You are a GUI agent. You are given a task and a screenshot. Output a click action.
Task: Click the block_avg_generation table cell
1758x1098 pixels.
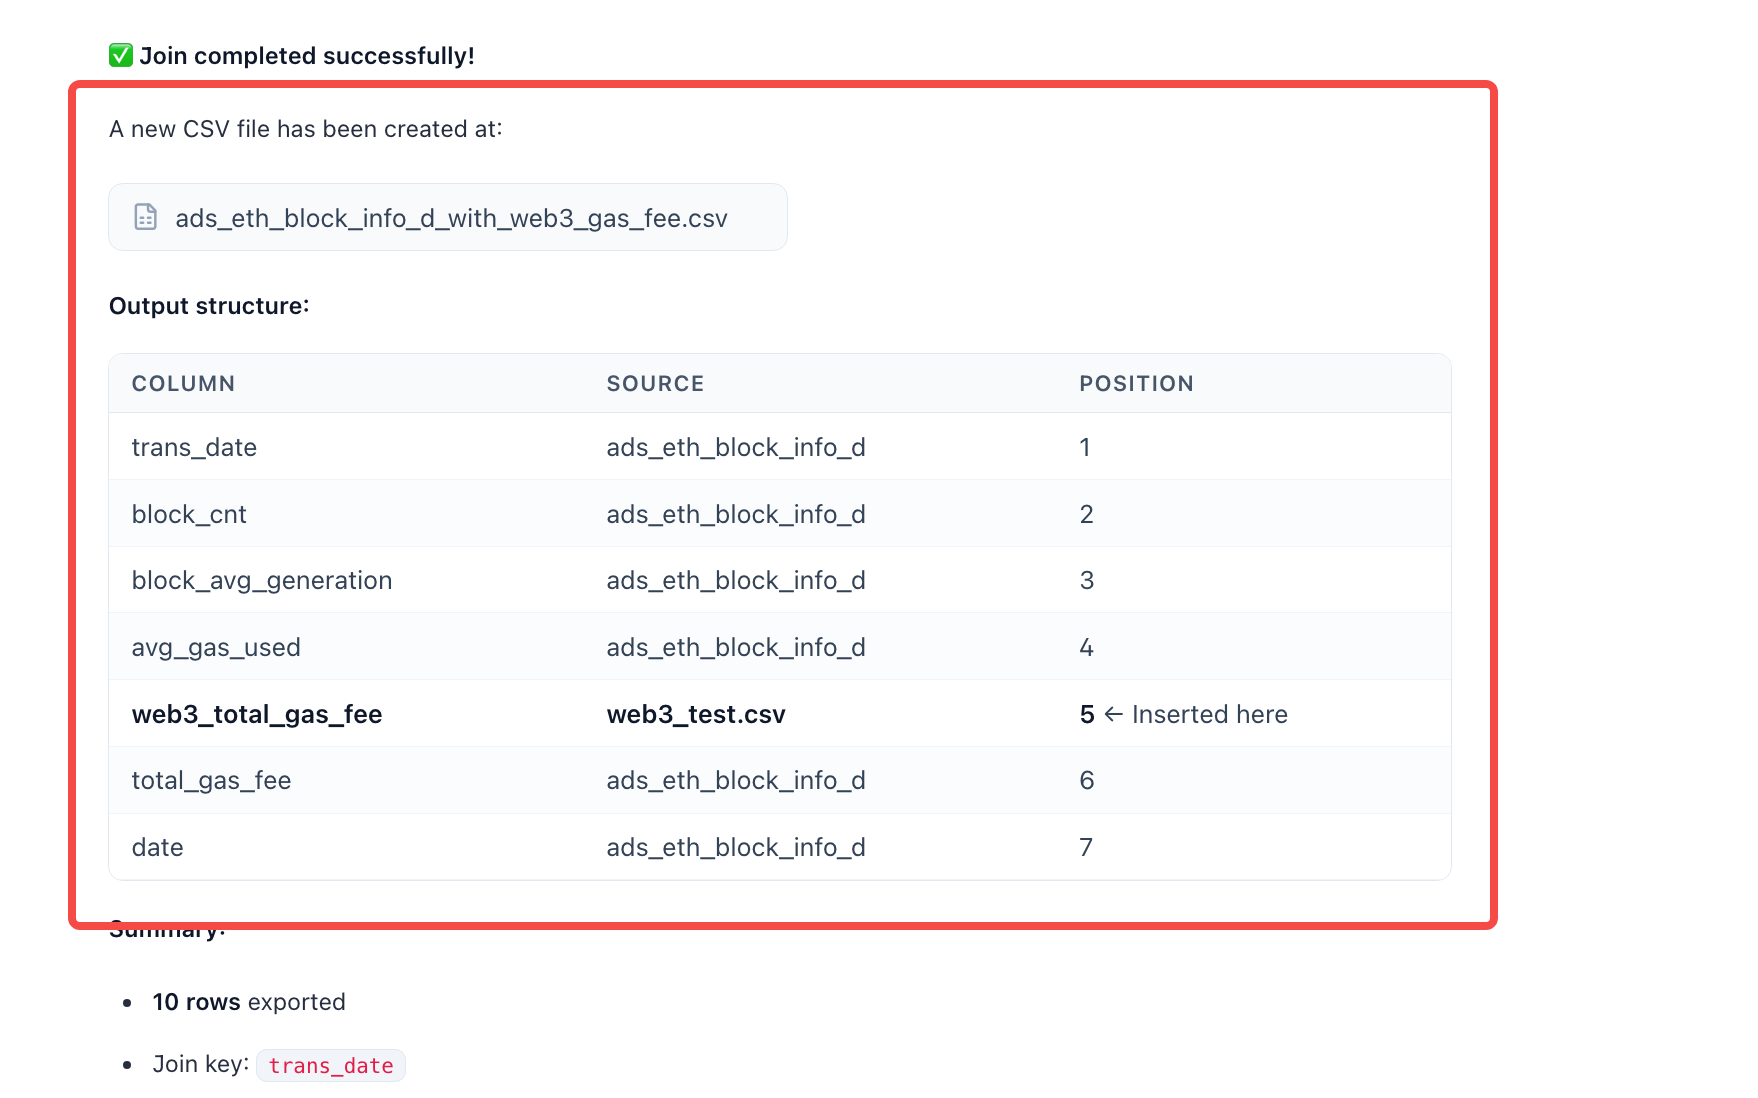[x=262, y=580]
